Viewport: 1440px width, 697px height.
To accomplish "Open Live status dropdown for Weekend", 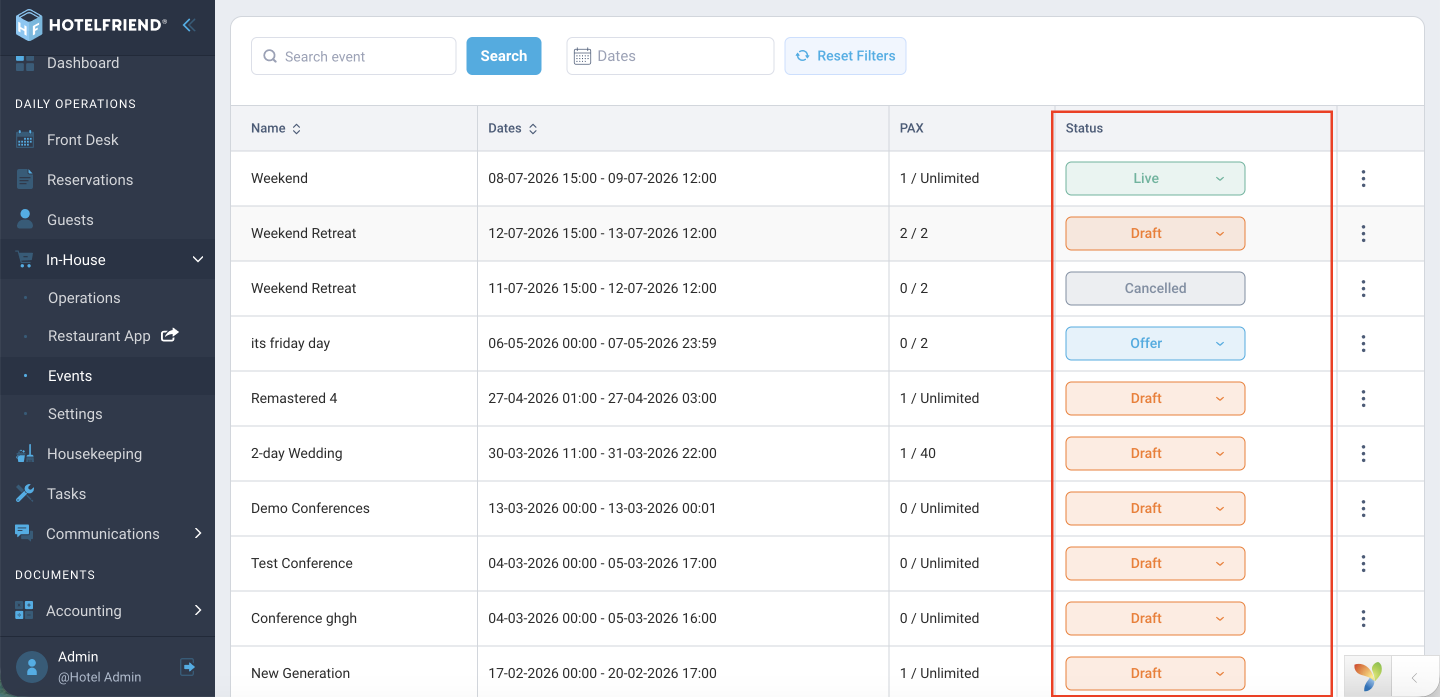I will click(1155, 178).
